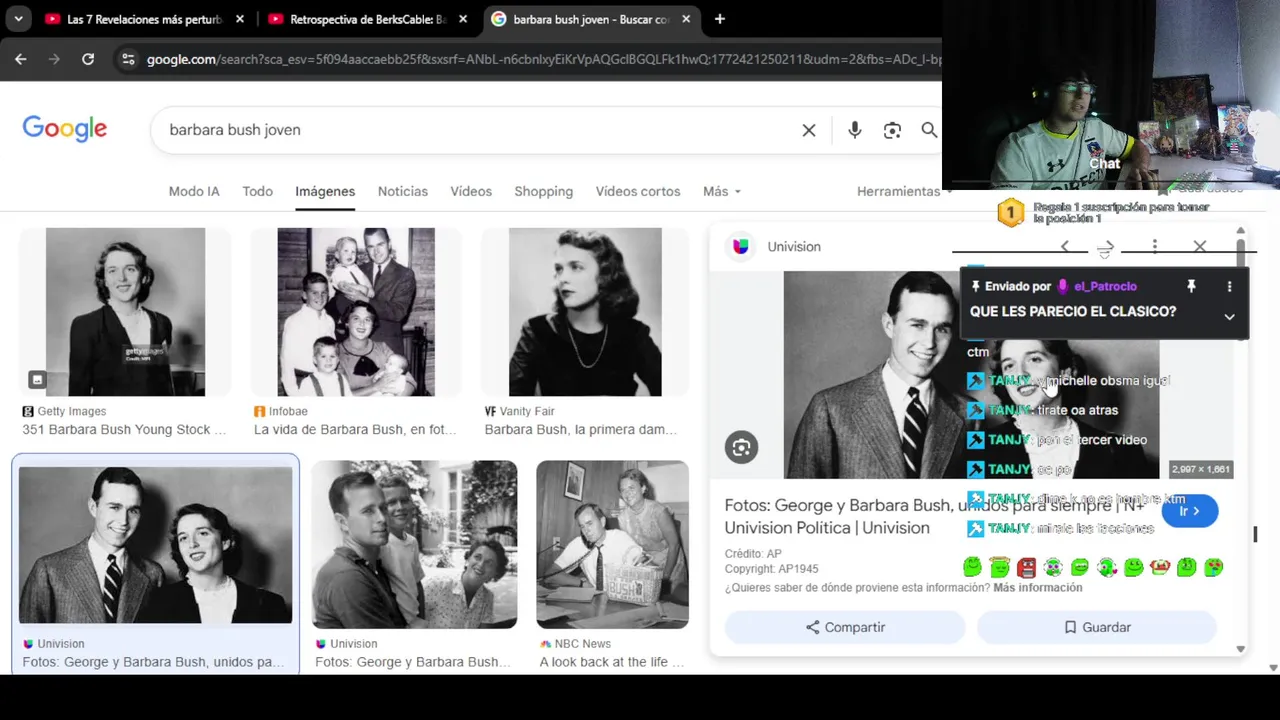This screenshot has width=1280, height=720.
Task: Open the 'Shopping' results tab
Action: (544, 191)
